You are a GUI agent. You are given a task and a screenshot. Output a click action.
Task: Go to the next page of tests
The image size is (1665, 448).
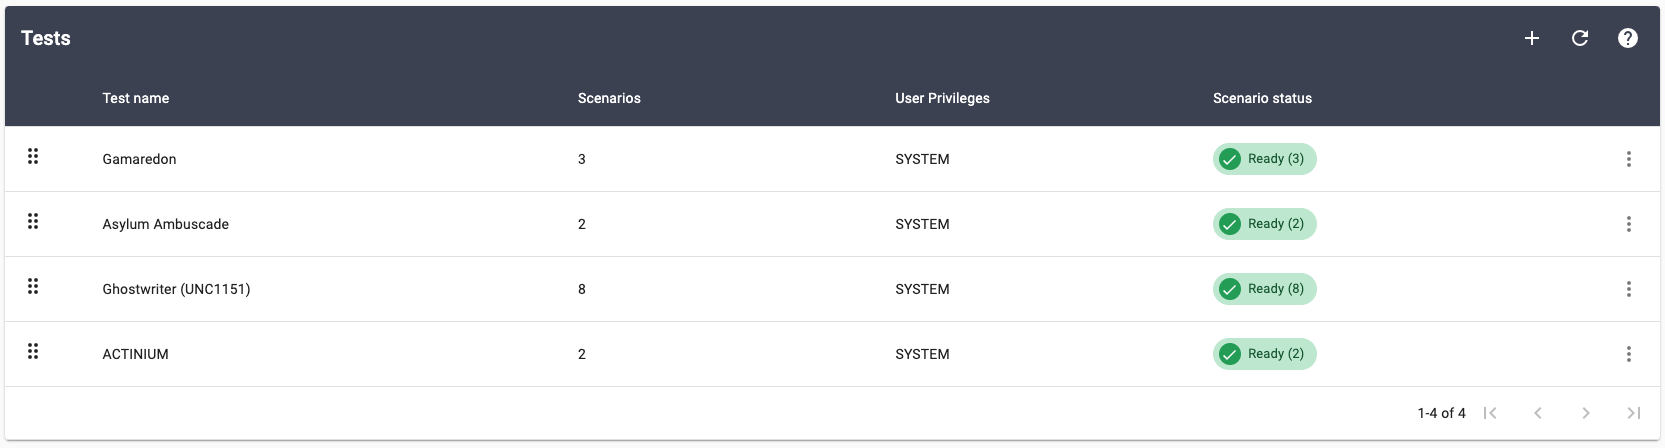[x=1585, y=413]
